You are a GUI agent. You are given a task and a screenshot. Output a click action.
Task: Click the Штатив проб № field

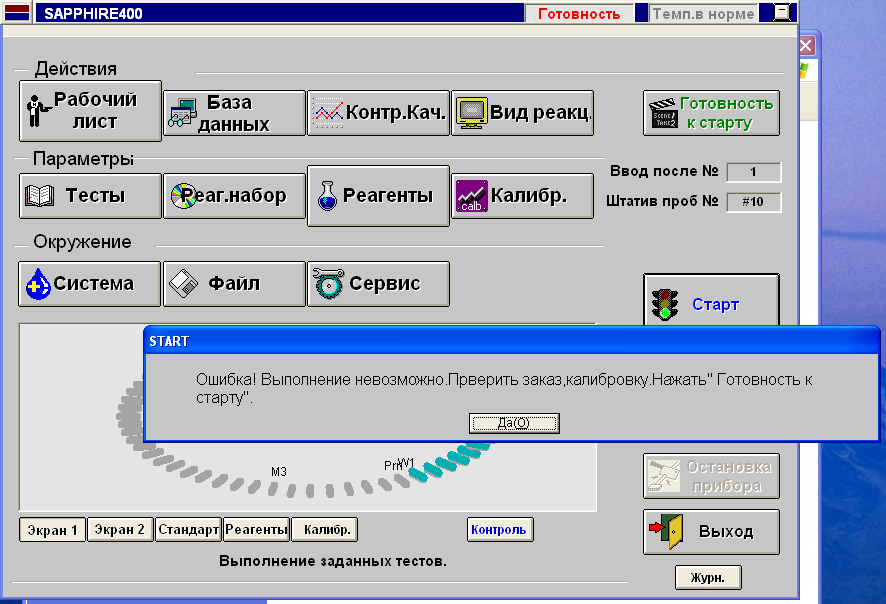pyautogui.click(x=753, y=201)
